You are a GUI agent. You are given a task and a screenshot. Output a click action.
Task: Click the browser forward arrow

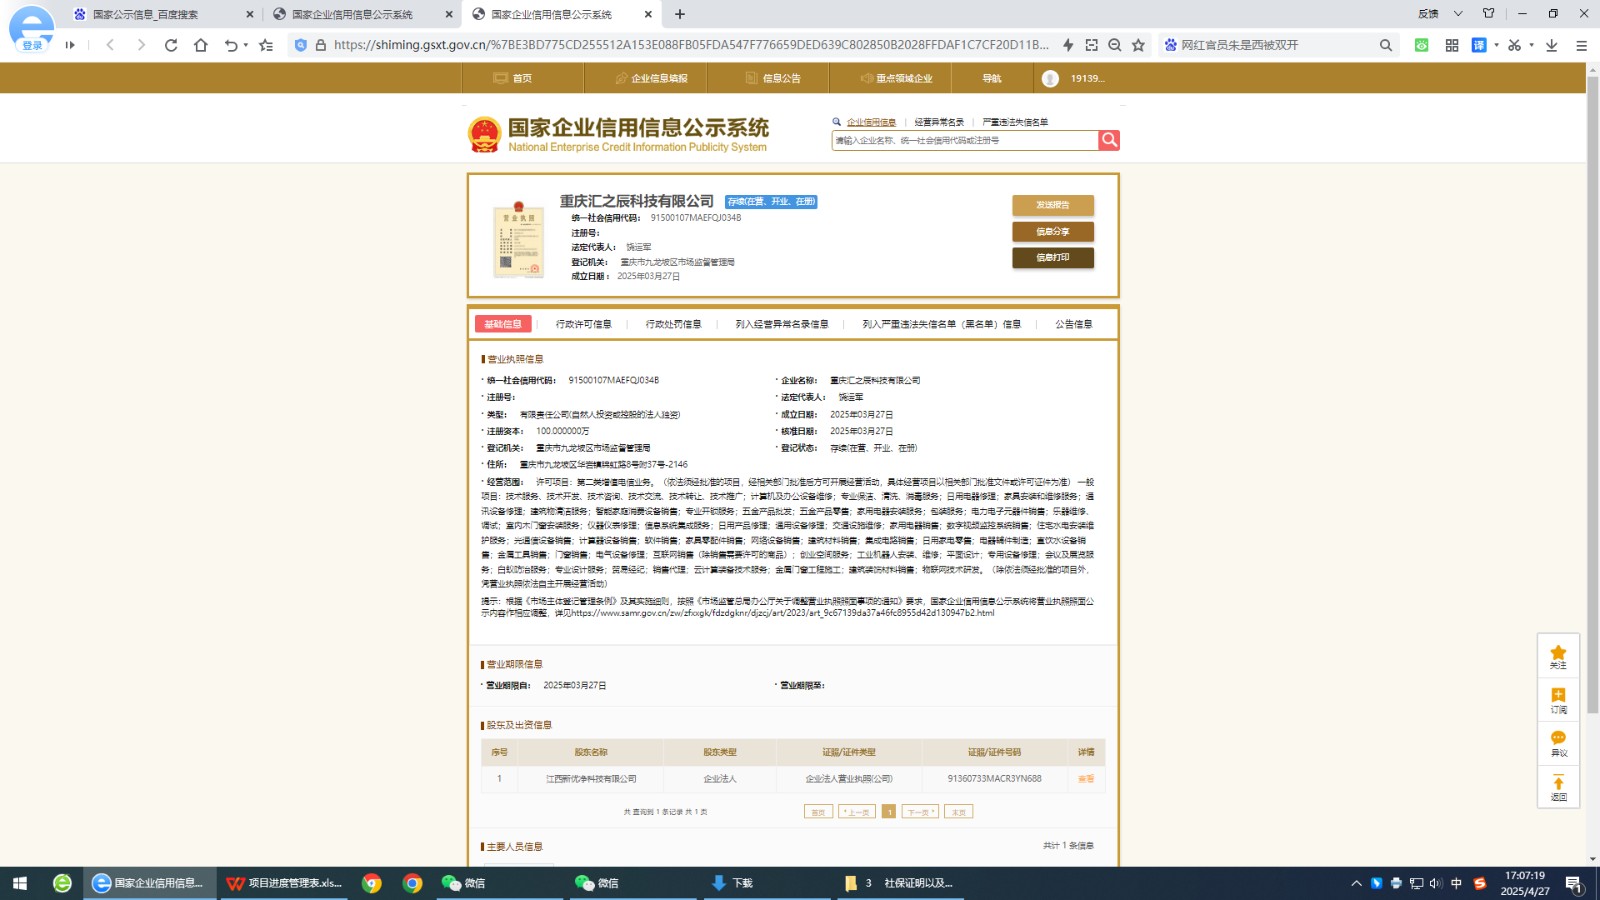141,45
